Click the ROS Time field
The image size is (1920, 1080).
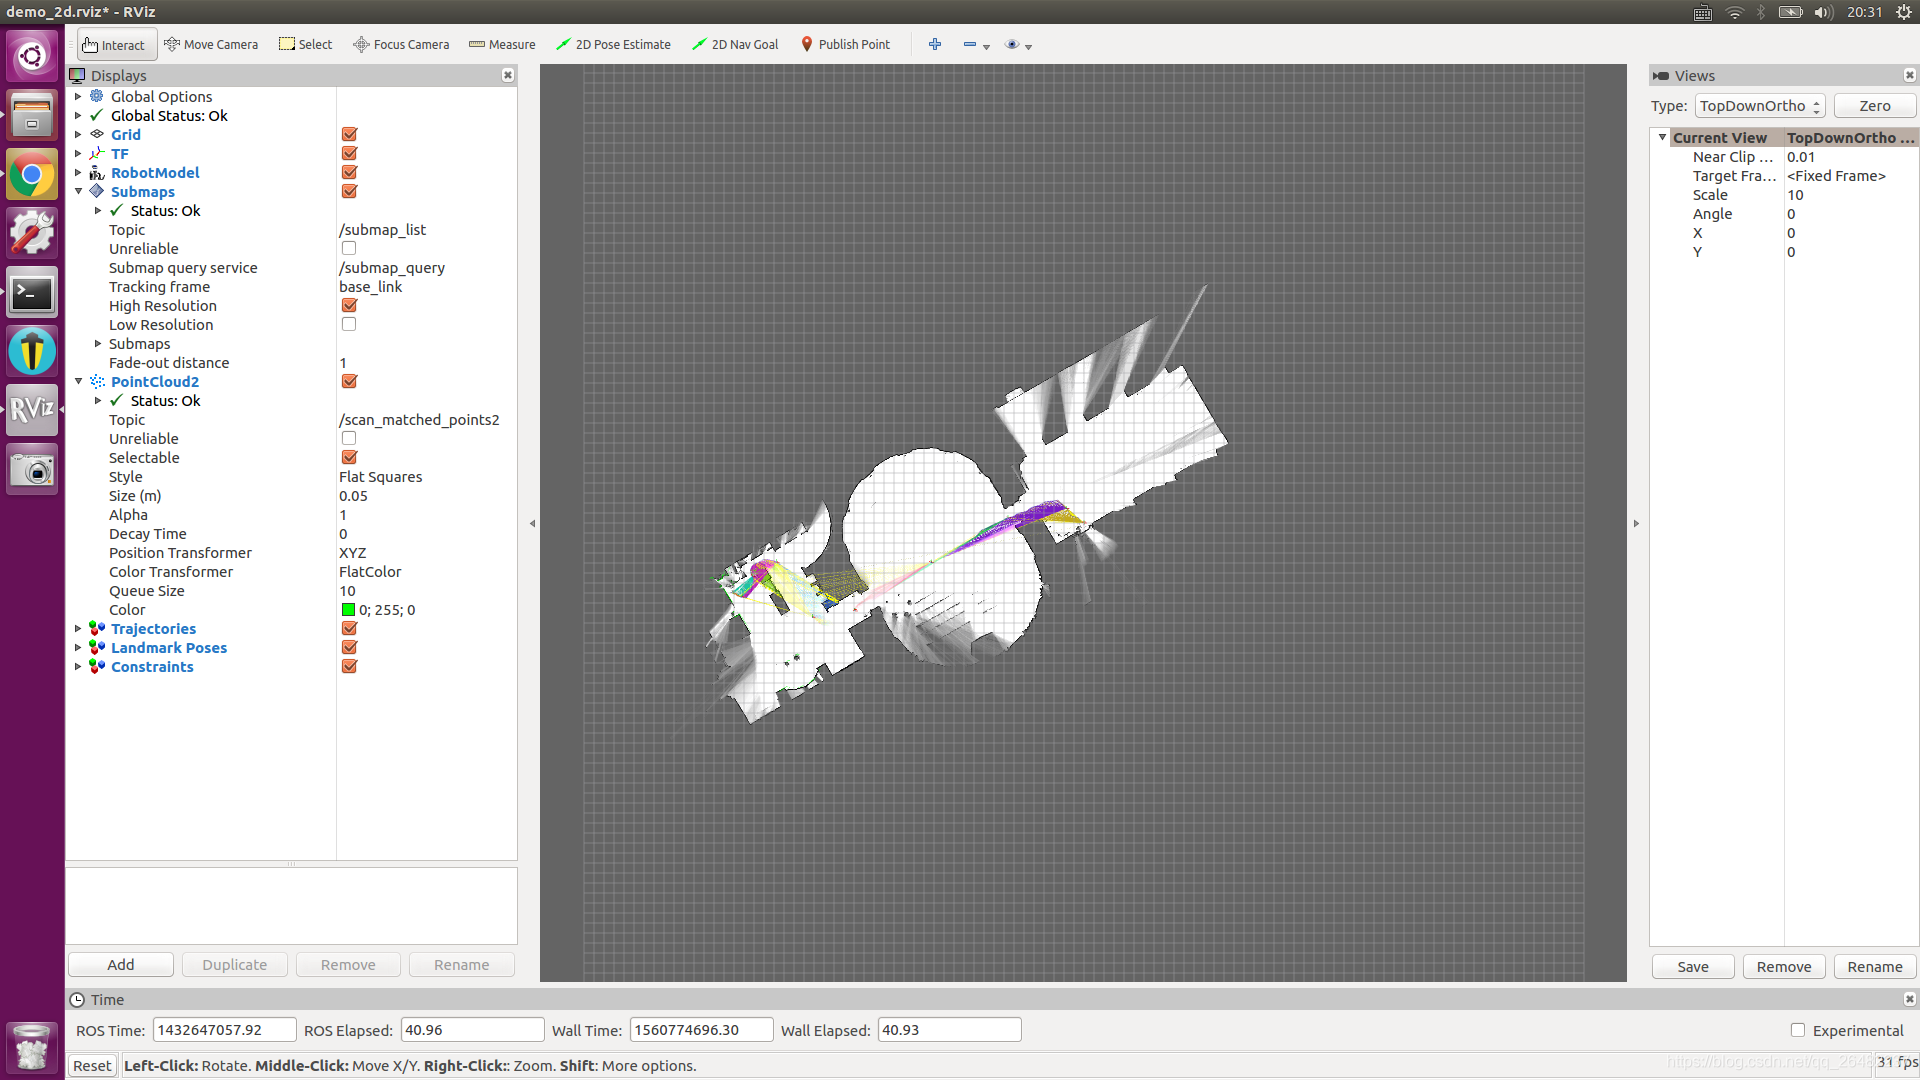(x=224, y=1030)
